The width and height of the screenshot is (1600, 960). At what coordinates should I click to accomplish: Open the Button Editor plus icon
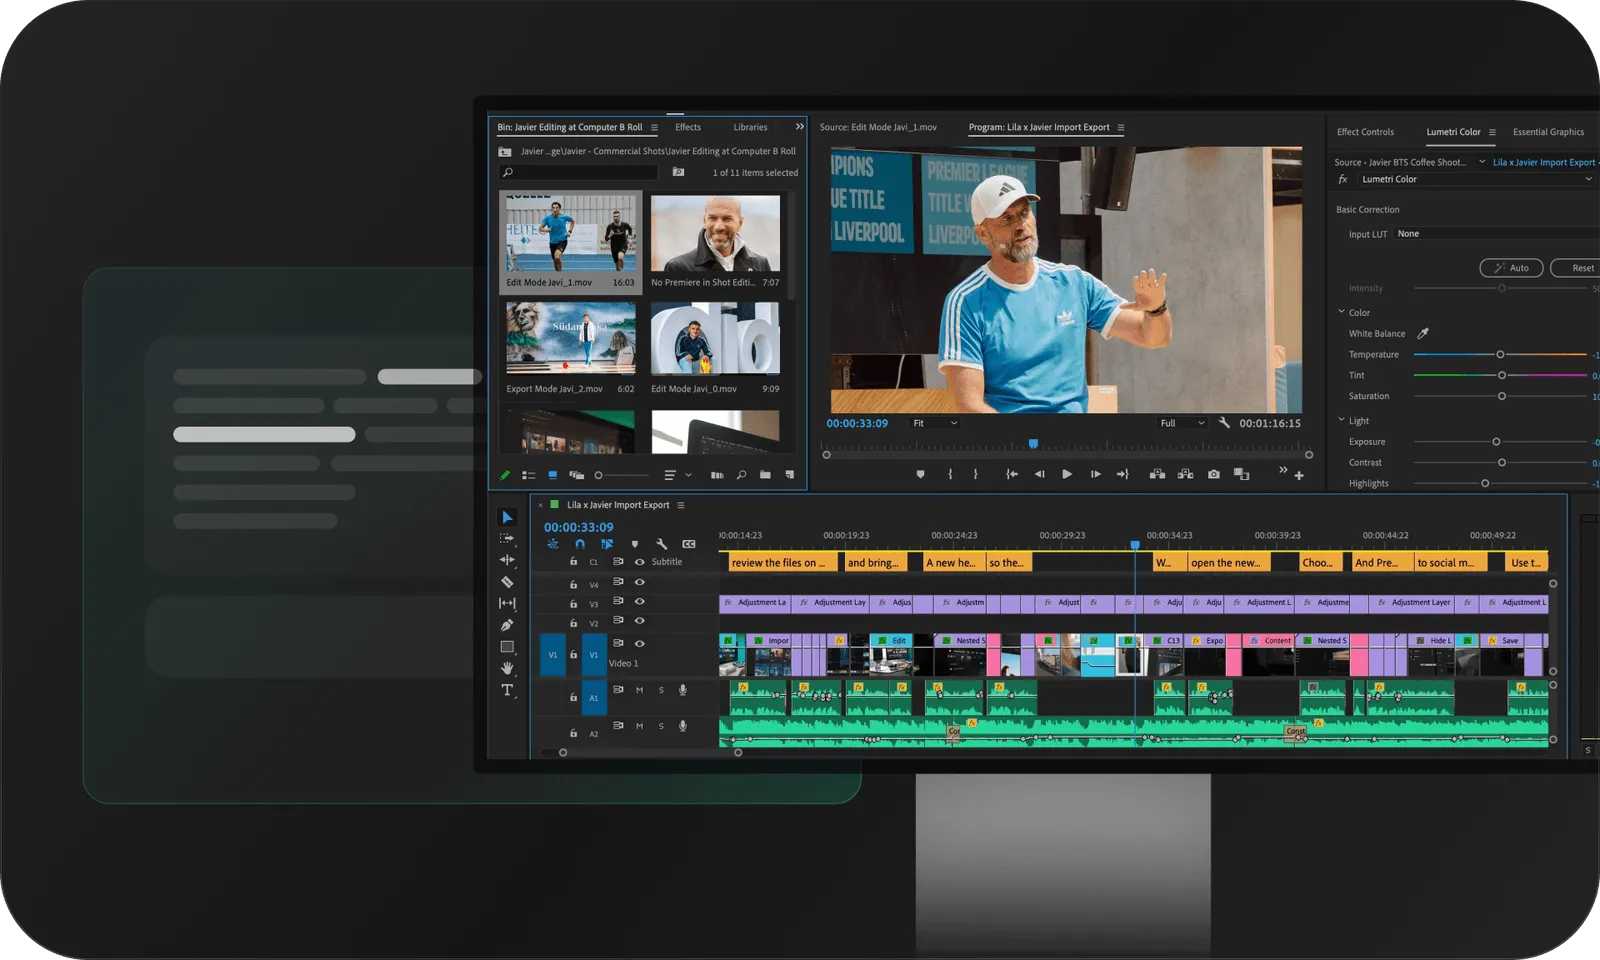(x=1299, y=475)
